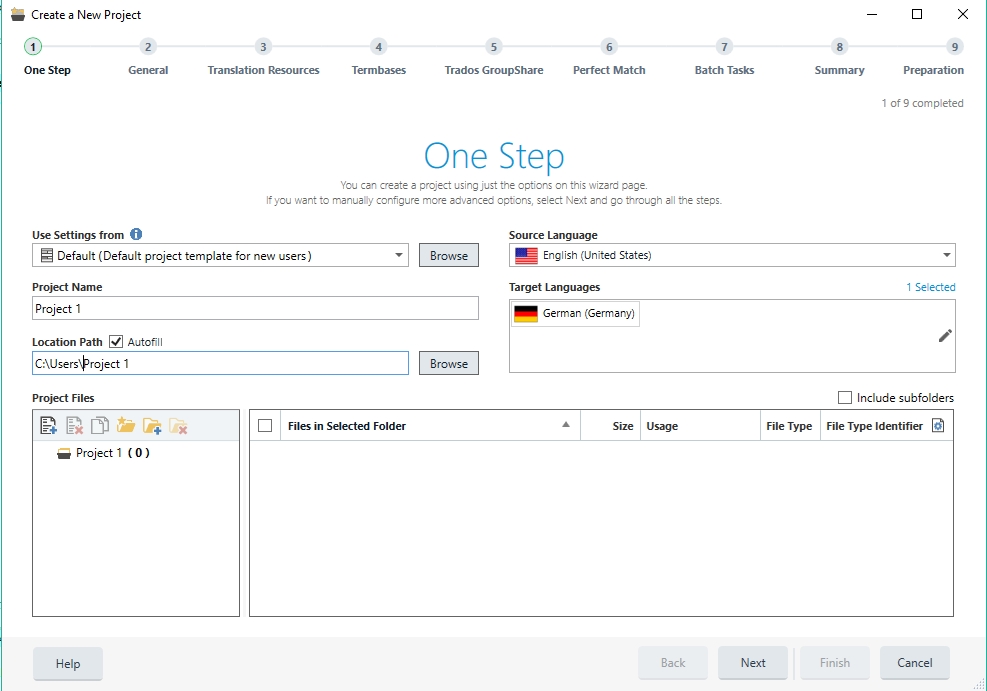Click the 1 Selected link above Target Languages
Screen dimensions: 987x691
click(x=930, y=287)
